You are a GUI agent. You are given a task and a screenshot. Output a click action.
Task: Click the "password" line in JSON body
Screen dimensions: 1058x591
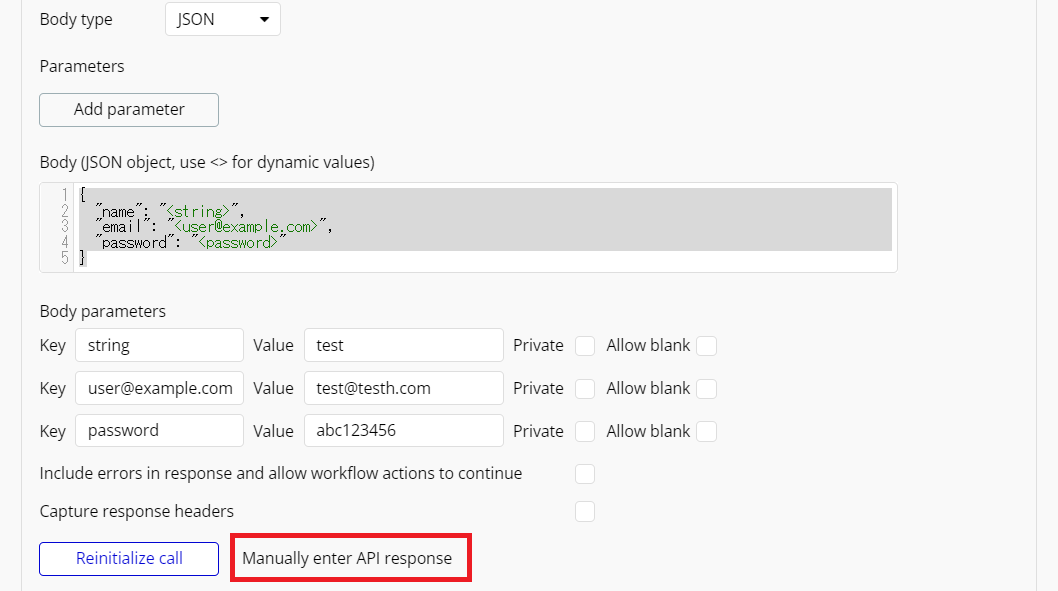192,242
